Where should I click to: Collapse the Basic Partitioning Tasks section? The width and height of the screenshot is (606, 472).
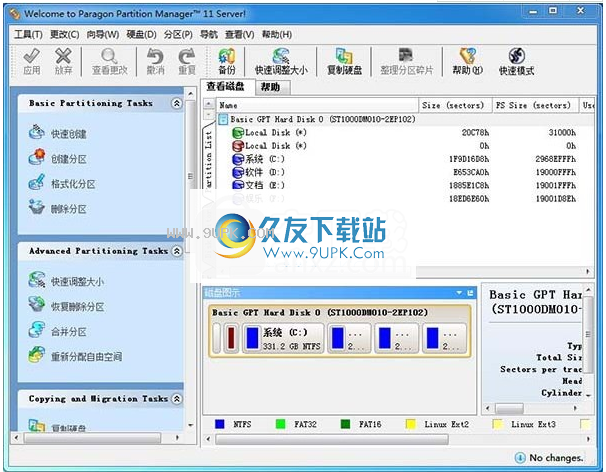[177, 103]
